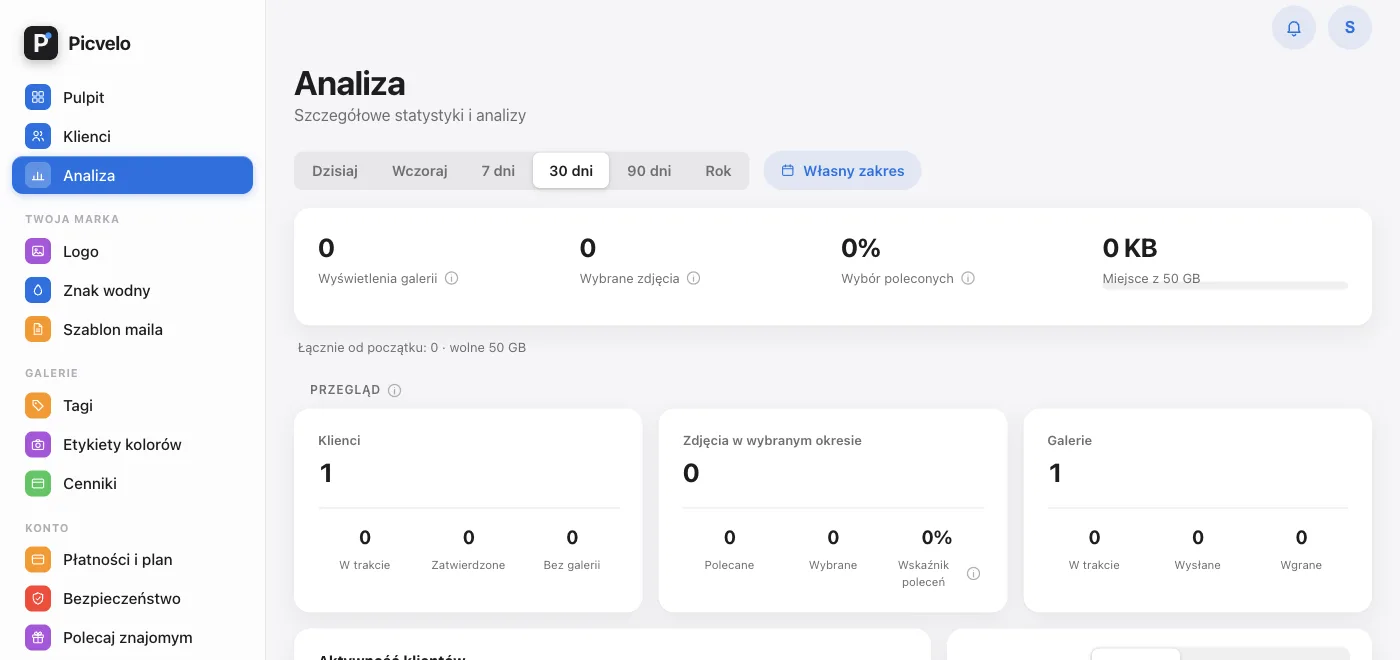
Task: Select the Dzisiaj time range
Action: (335, 170)
